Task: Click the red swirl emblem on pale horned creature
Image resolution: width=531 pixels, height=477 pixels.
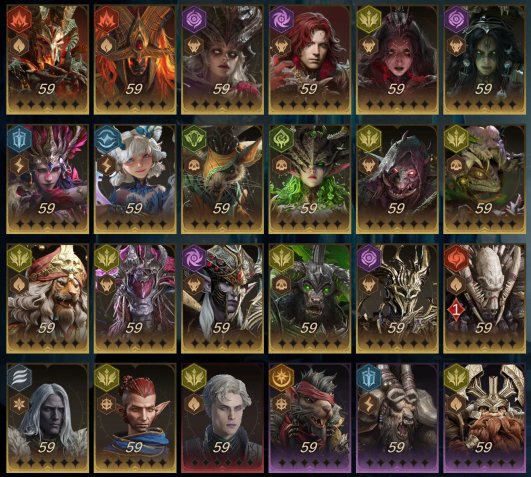Action: click(456, 258)
